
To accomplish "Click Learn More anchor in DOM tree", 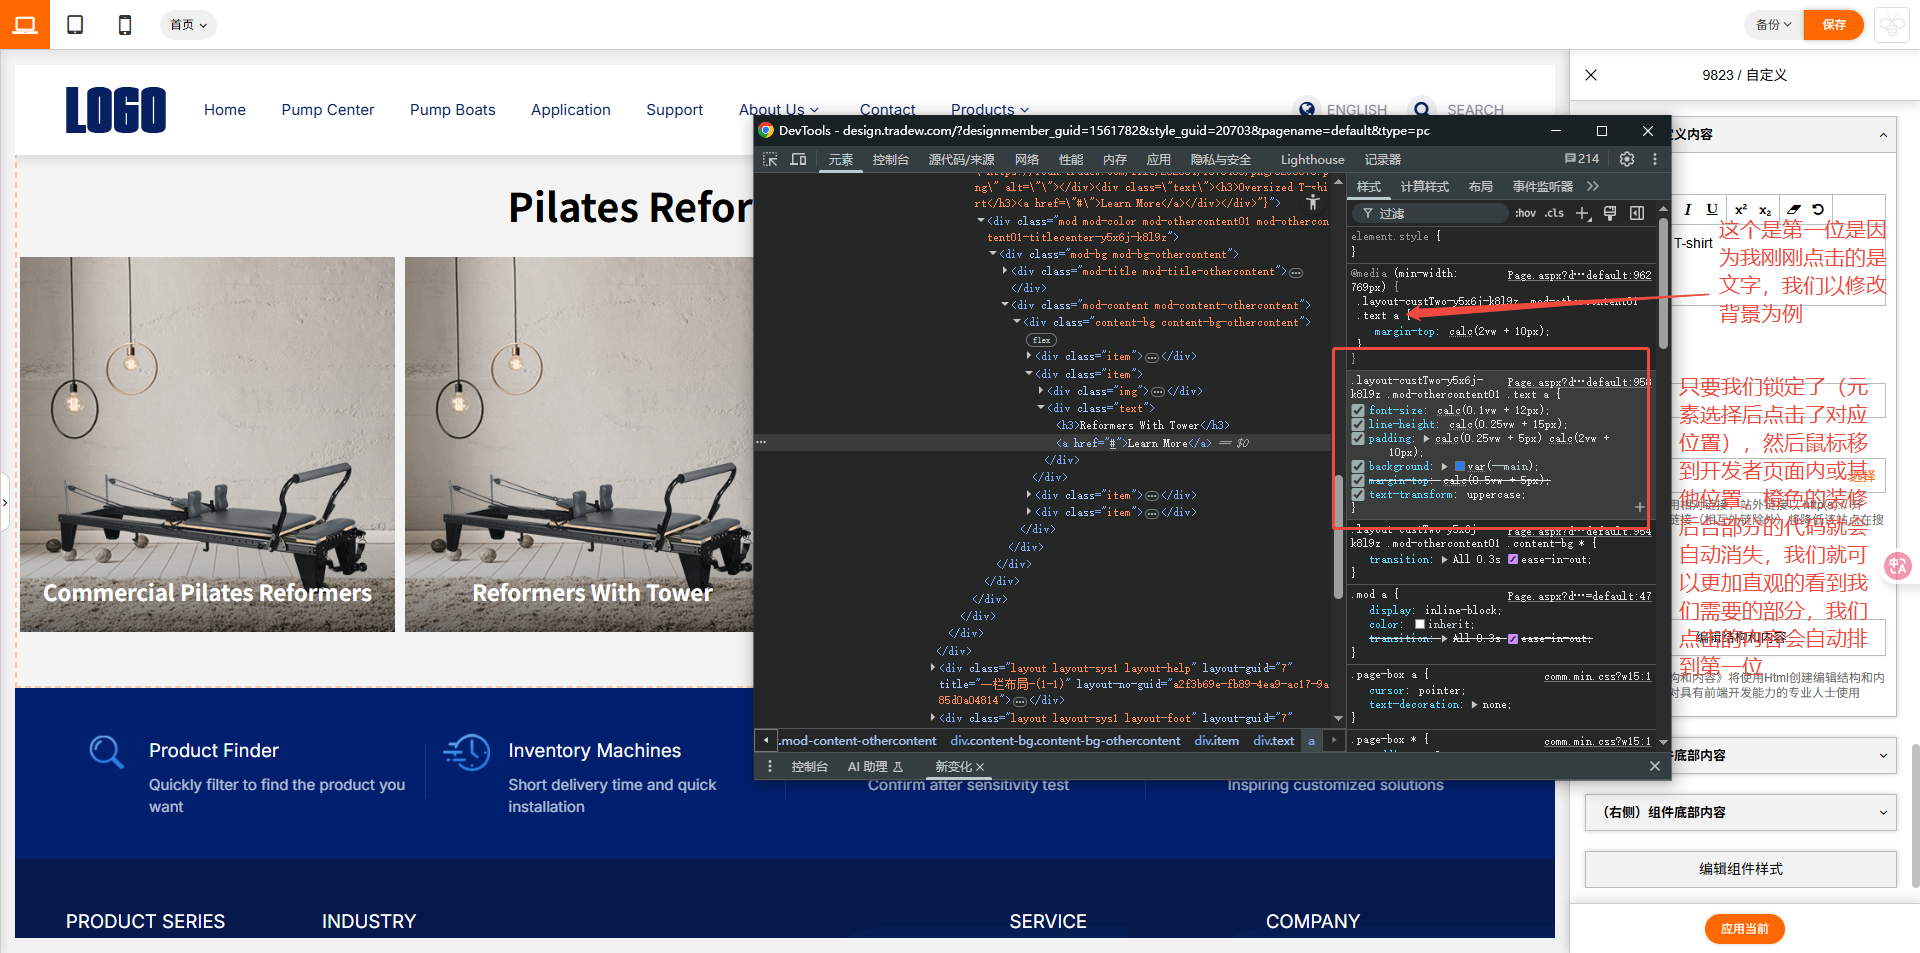I will click(x=1134, y=443).
